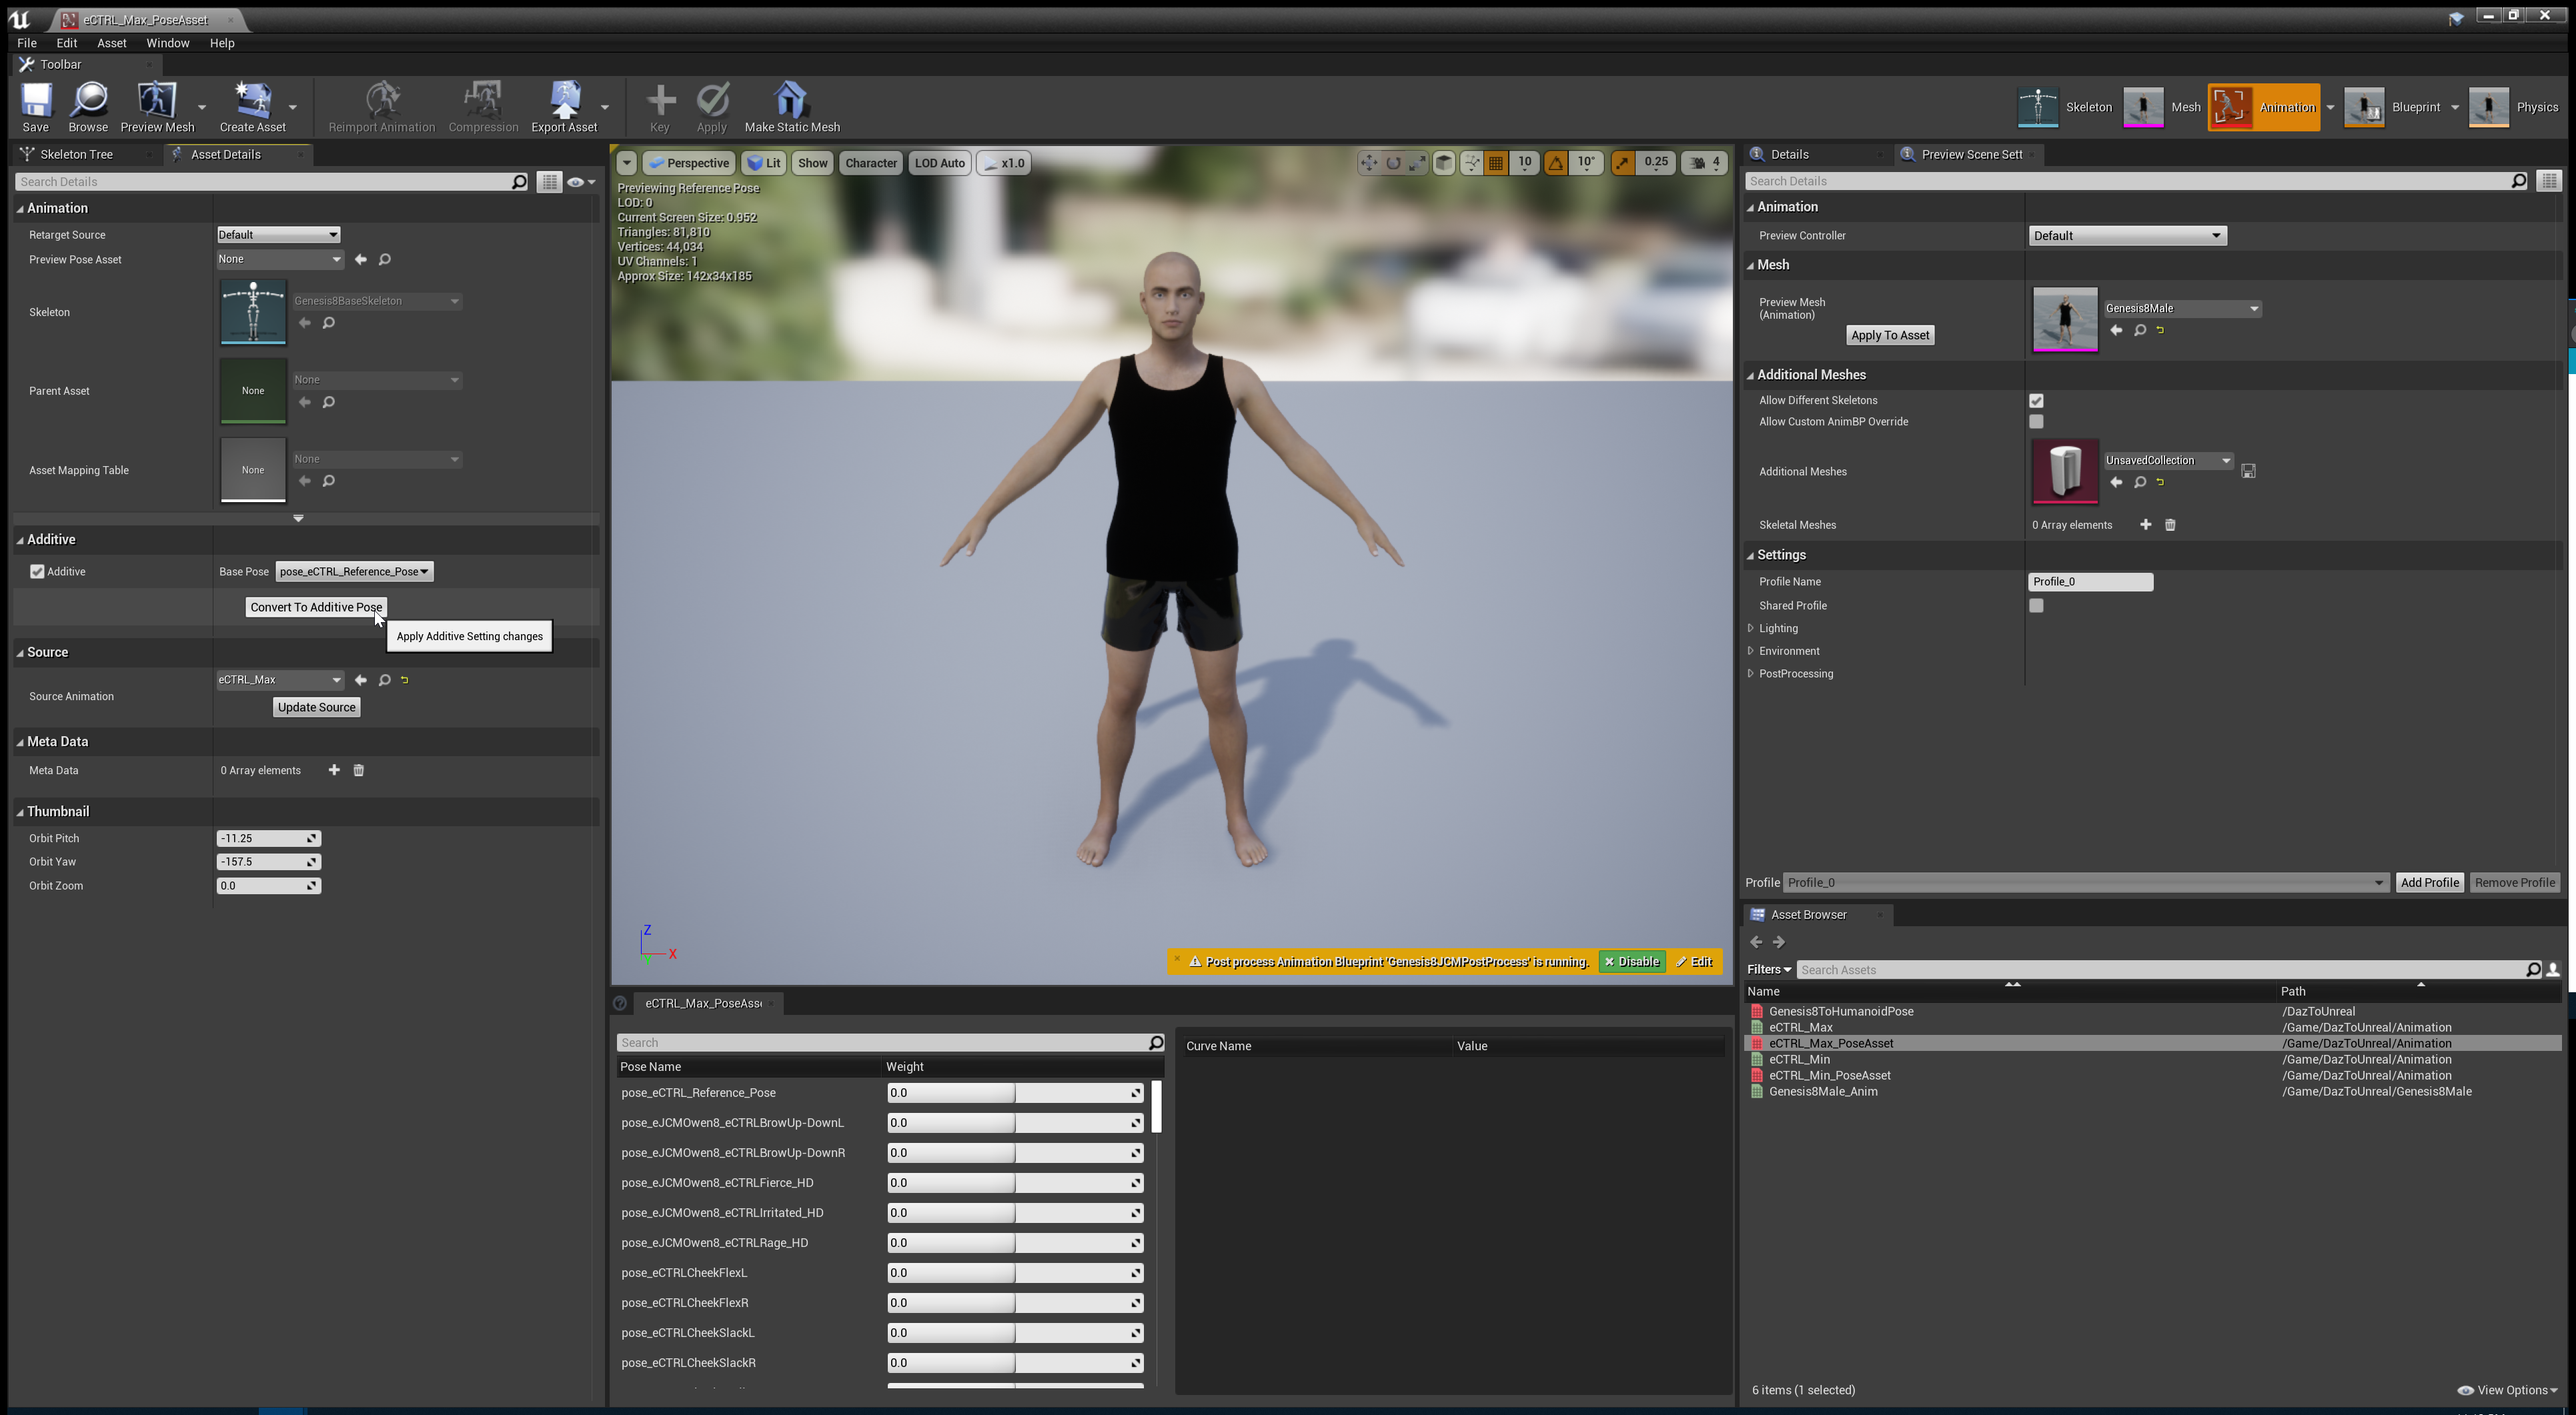2576x1415 pixels.
Task: Switch to Physics editor mode icon
Action: [x=2489, y=107]
